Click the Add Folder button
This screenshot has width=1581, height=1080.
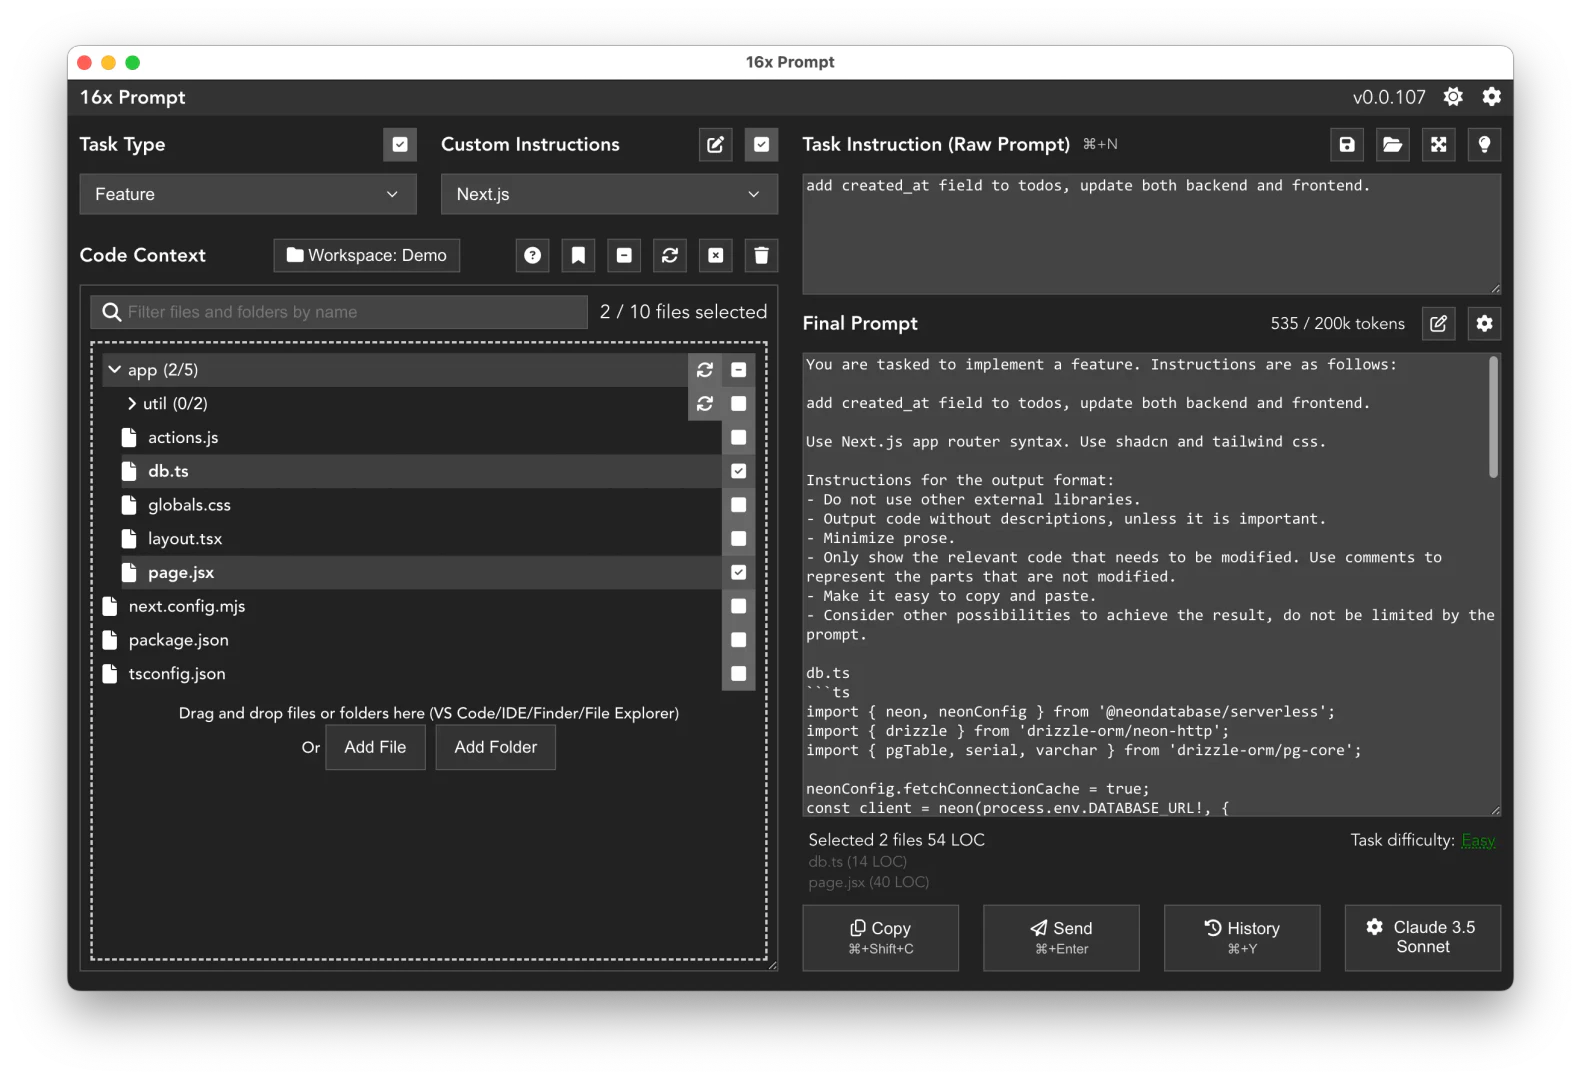point(495,748)
